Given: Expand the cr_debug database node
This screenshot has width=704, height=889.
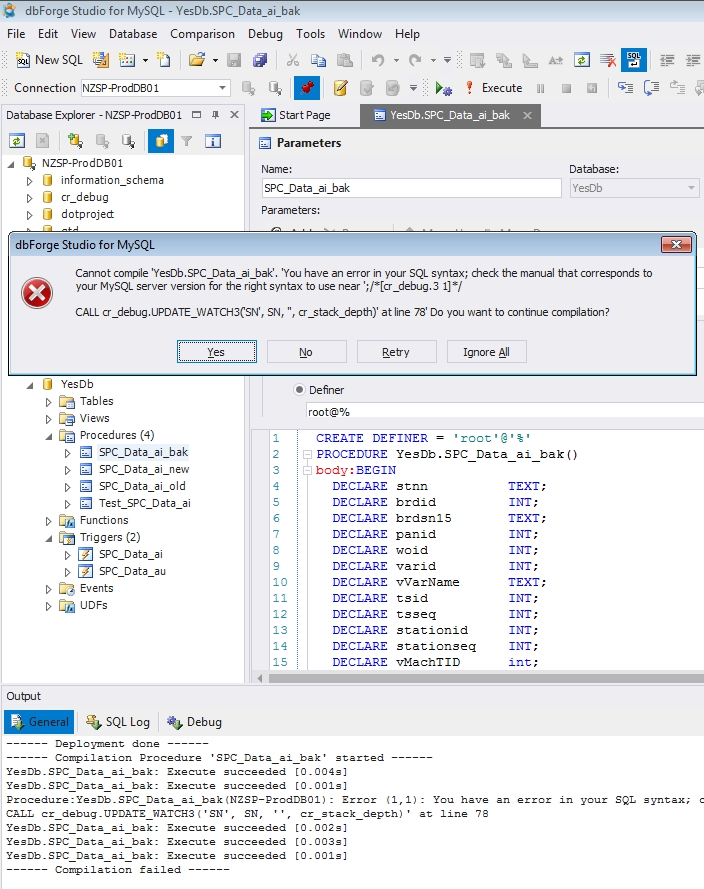Looking at the screenshot, I should (x=29, y=198).
